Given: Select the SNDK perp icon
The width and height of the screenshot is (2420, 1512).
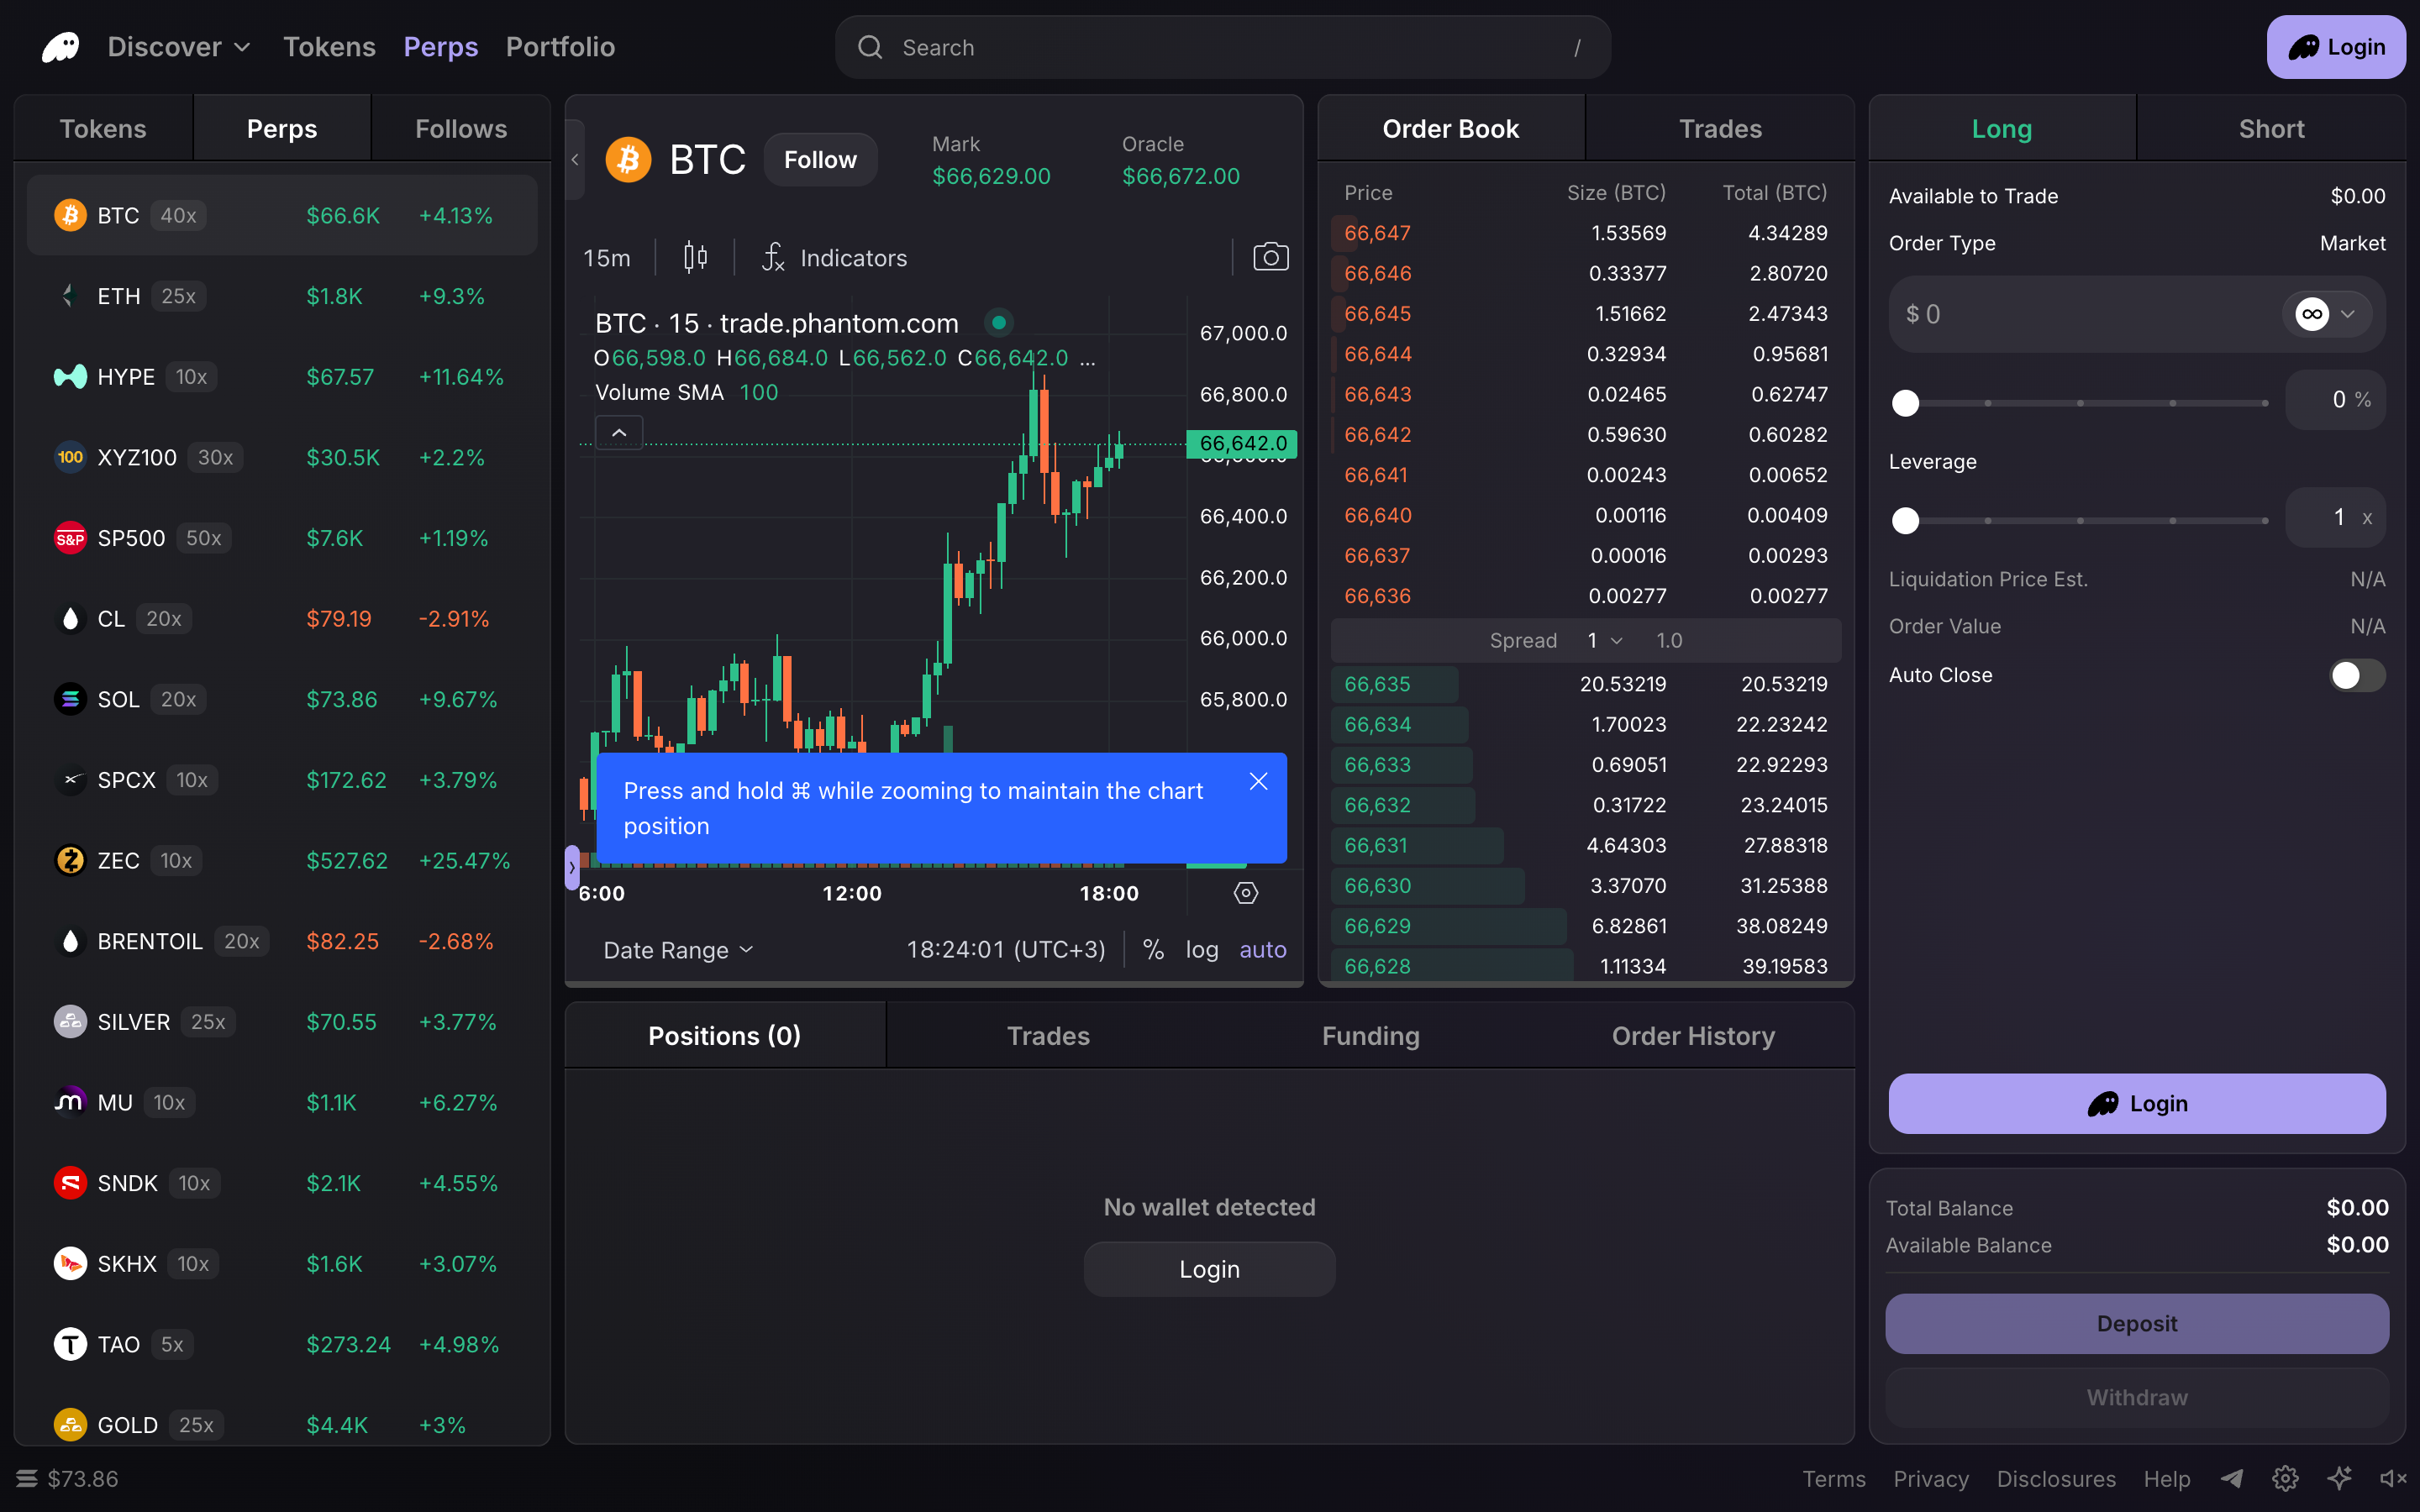Looking at the screenshot, I should tap(69, 1183).
